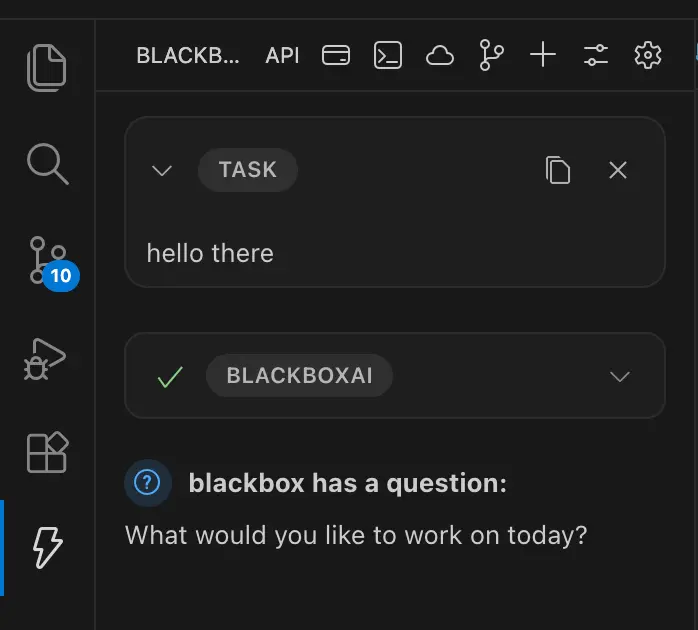Click the 'hello there' task text

(x=210, y=253)
